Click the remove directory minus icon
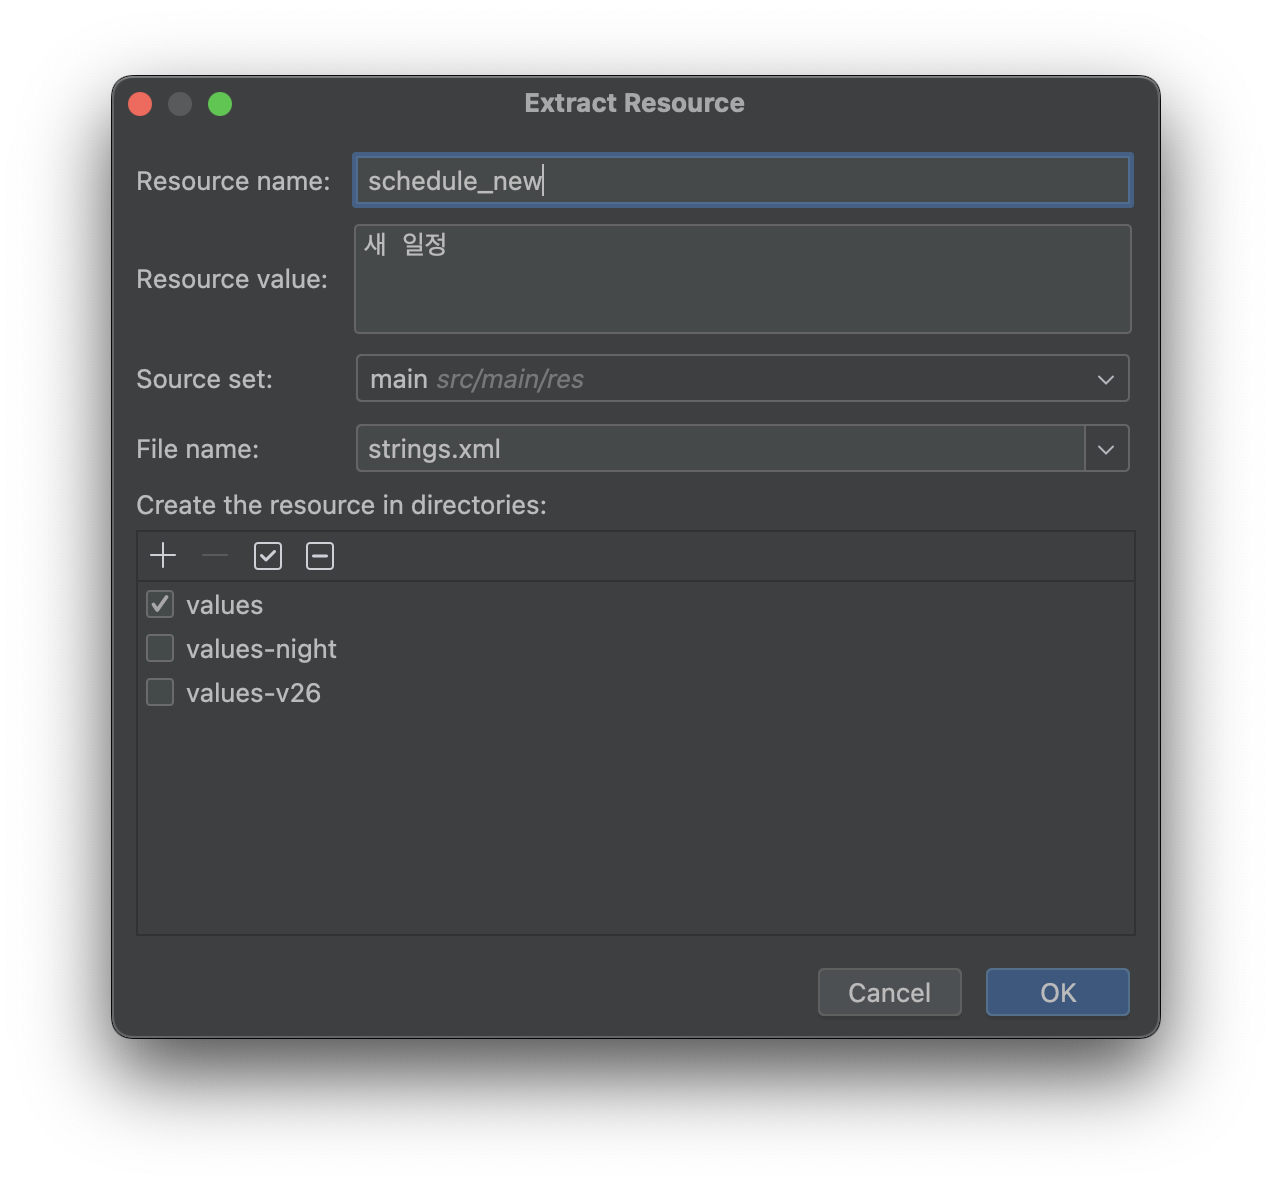 (215, 556)
